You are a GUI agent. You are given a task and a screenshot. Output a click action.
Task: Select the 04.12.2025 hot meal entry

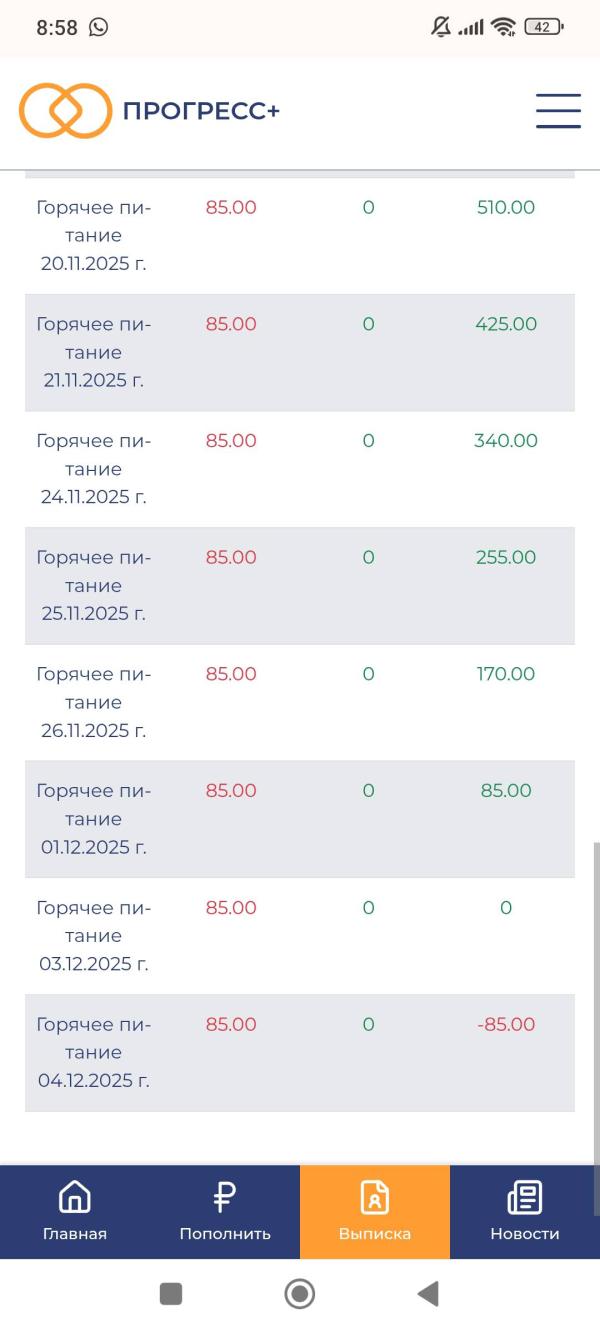pyautogui.click(x=94, y=1052)
